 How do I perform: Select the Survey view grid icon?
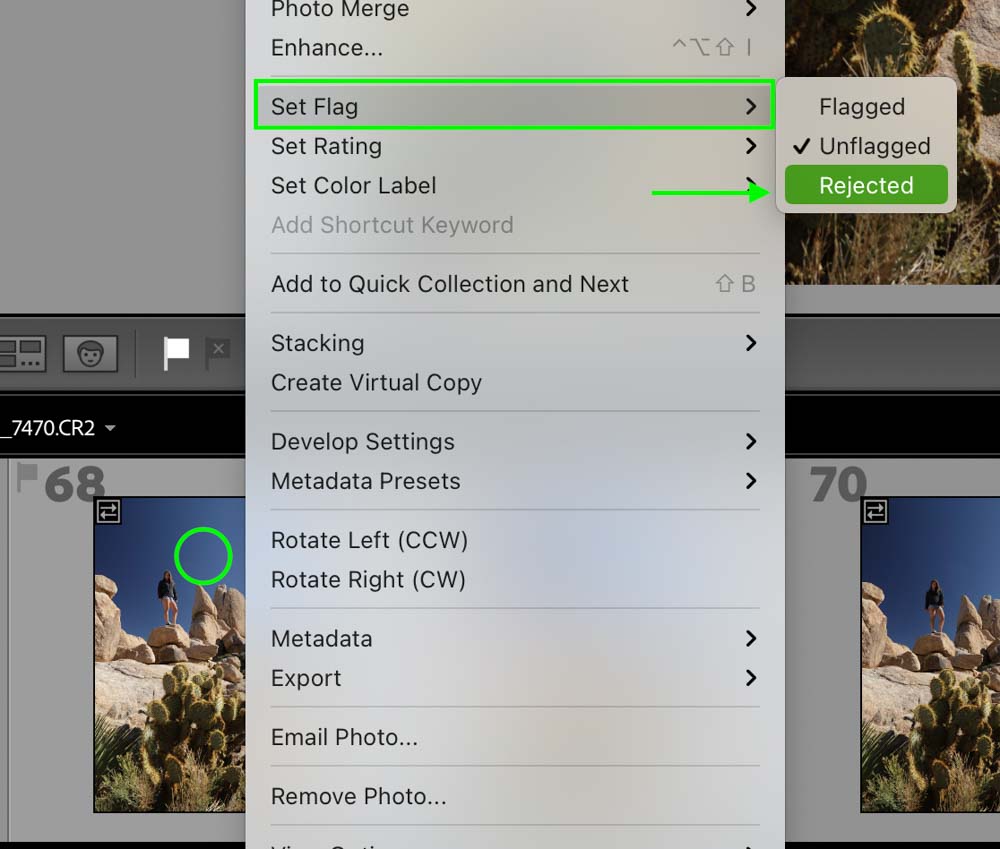click(x=22, y=353)
